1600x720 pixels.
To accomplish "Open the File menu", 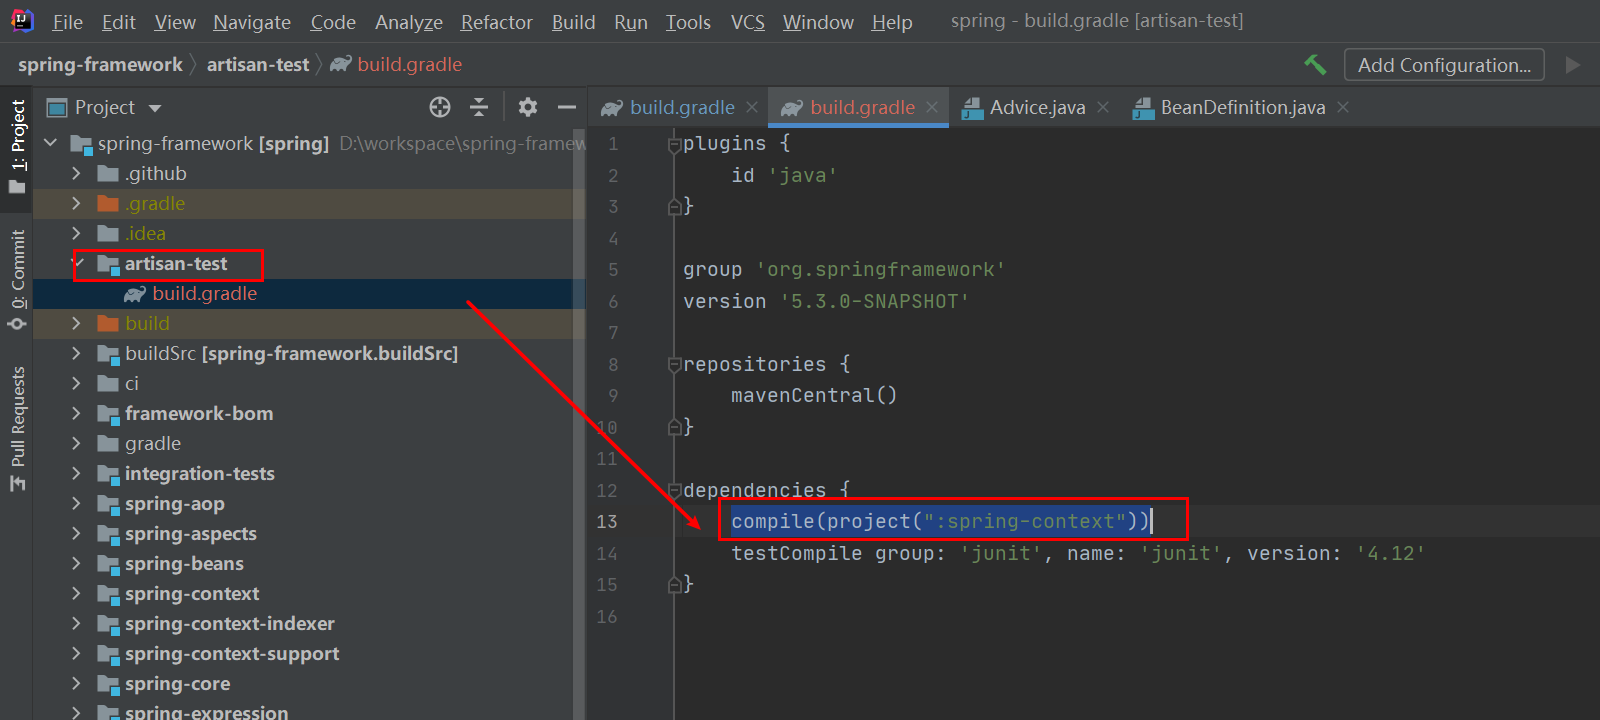I will pos(67,22).
